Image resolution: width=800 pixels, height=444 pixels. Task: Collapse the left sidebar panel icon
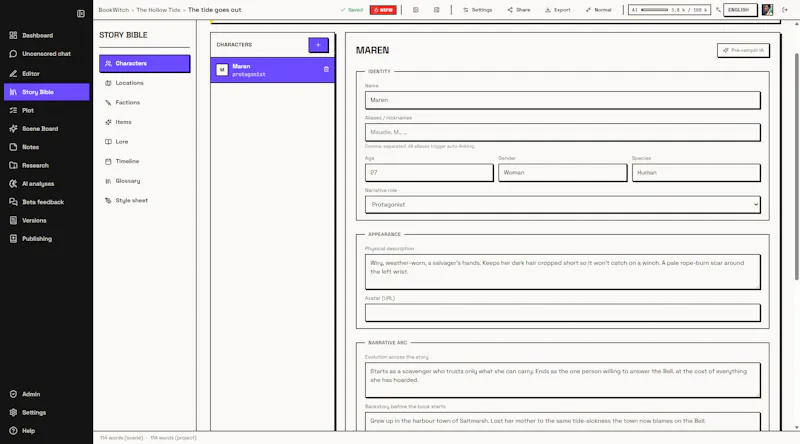tap(81, 14)
